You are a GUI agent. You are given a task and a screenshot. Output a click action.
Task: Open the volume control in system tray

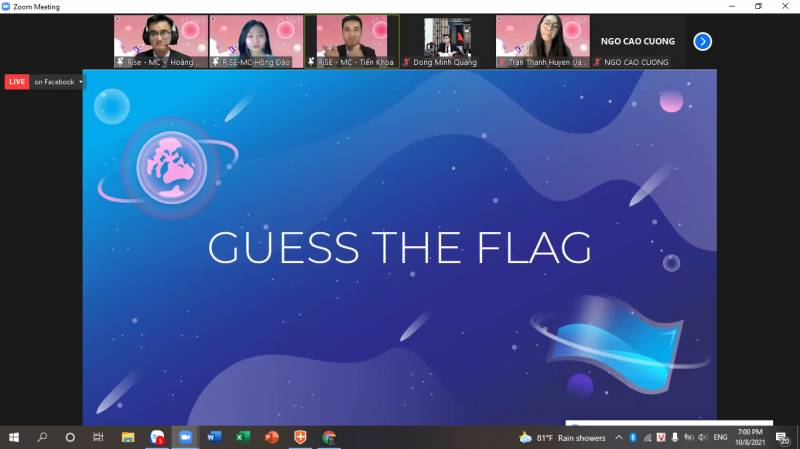(x=703, y=437)
